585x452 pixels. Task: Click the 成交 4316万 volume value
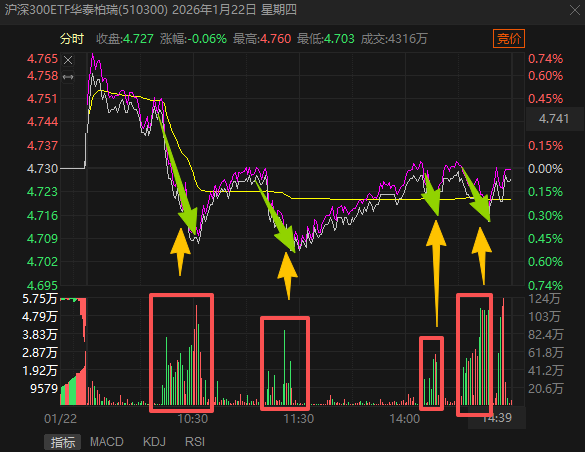pyautogui.click(x=394, y=39)
